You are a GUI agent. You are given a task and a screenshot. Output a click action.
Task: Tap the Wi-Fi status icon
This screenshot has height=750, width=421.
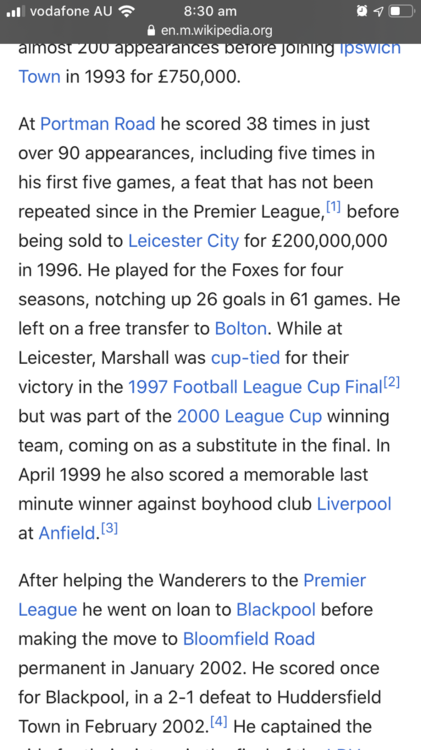click(126, 11)
